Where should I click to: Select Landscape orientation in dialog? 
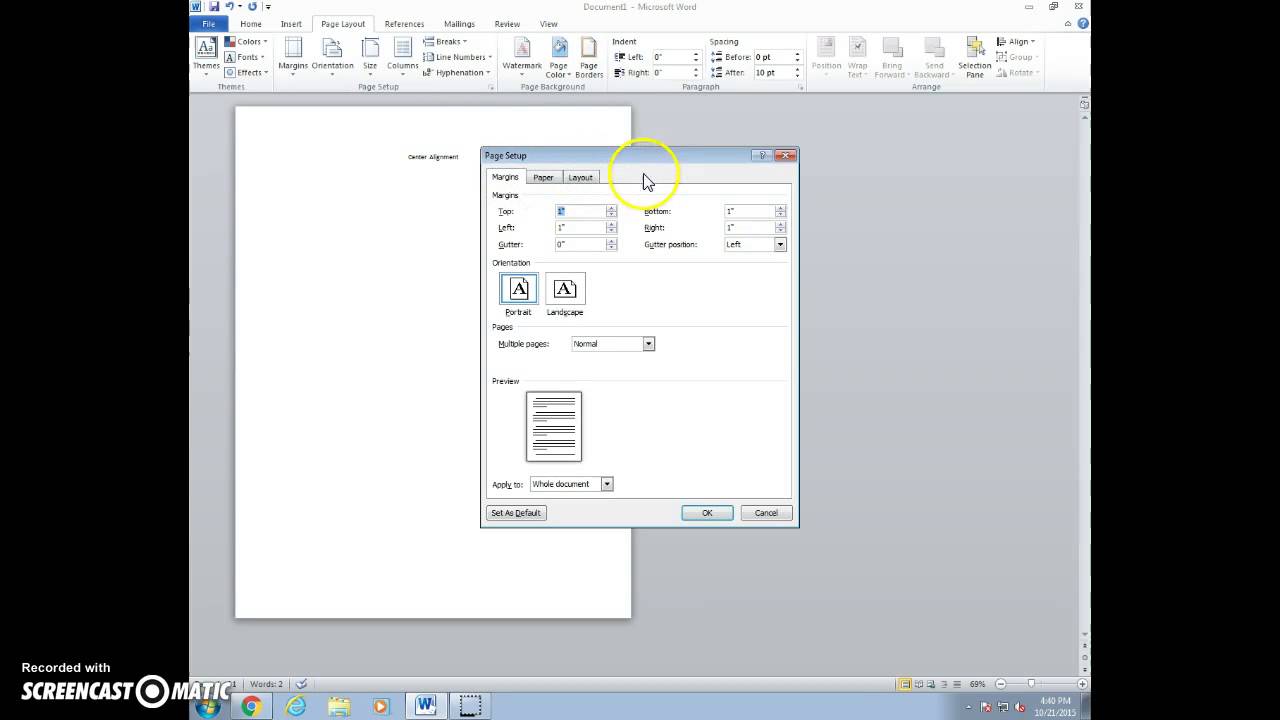[x=565, y=295]
